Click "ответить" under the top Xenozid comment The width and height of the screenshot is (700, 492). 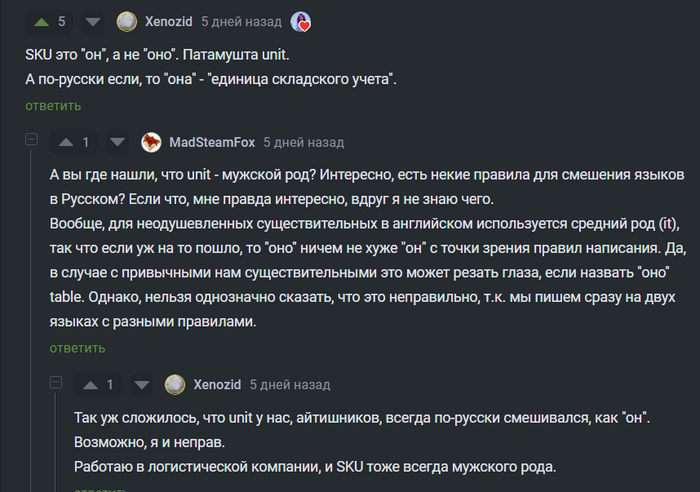click(x=53, y=106)
